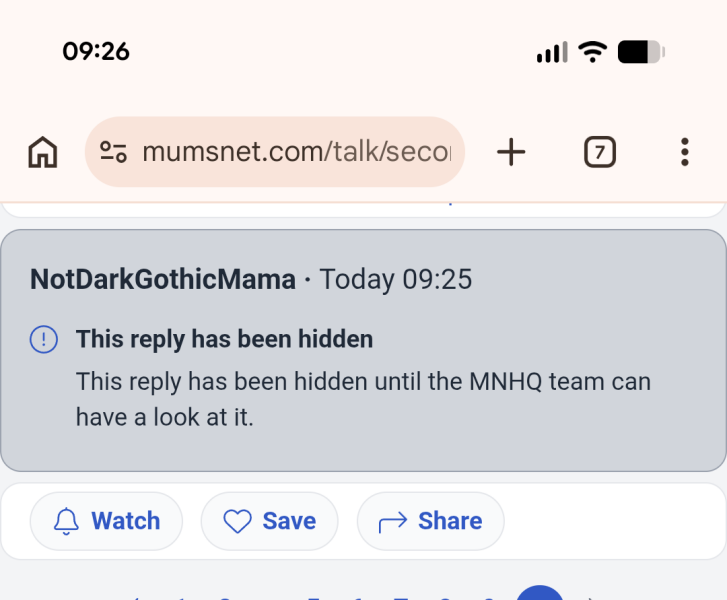The image size is (727, 600).
Task: Open site settings icon in address bar
Action: 114,152
